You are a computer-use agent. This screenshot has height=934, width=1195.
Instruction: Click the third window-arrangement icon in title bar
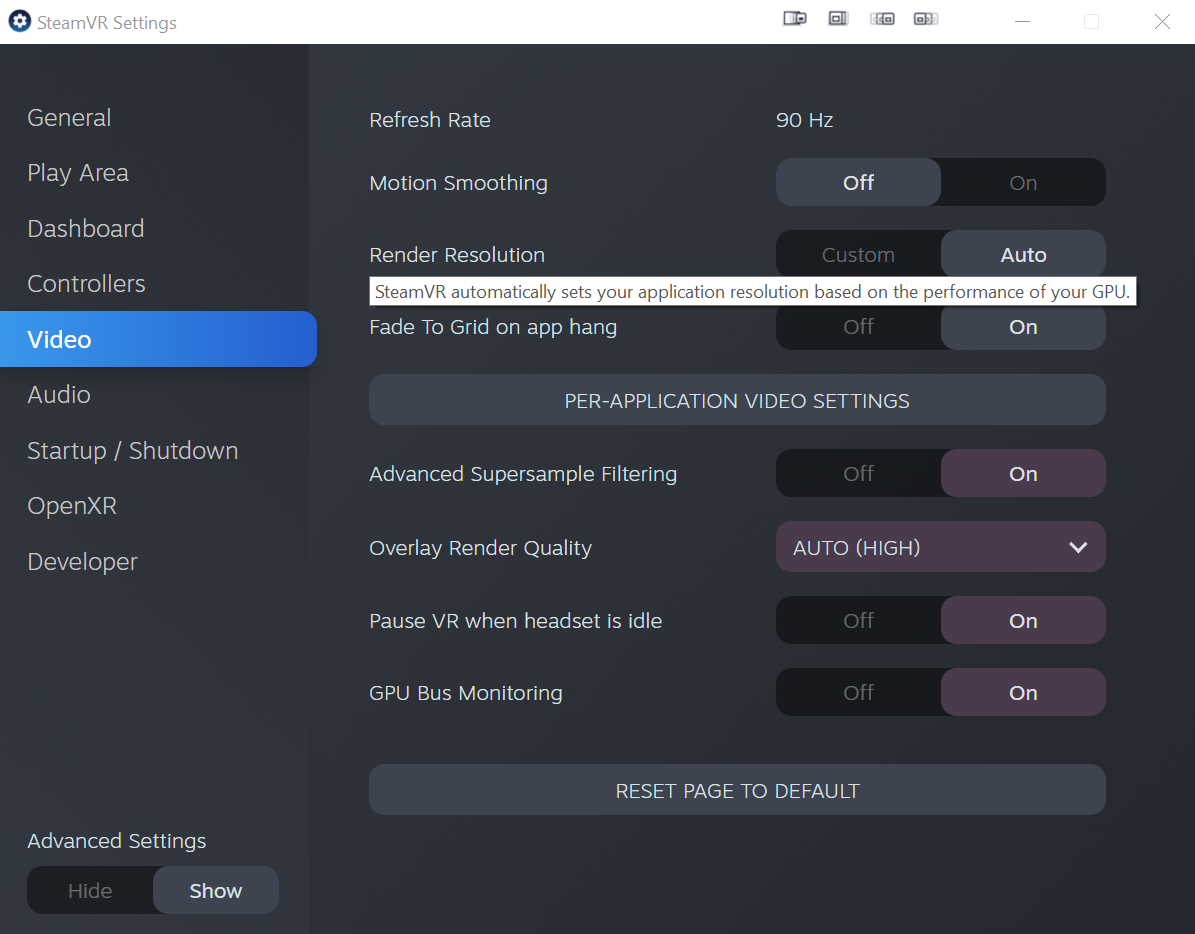point(883,19)
